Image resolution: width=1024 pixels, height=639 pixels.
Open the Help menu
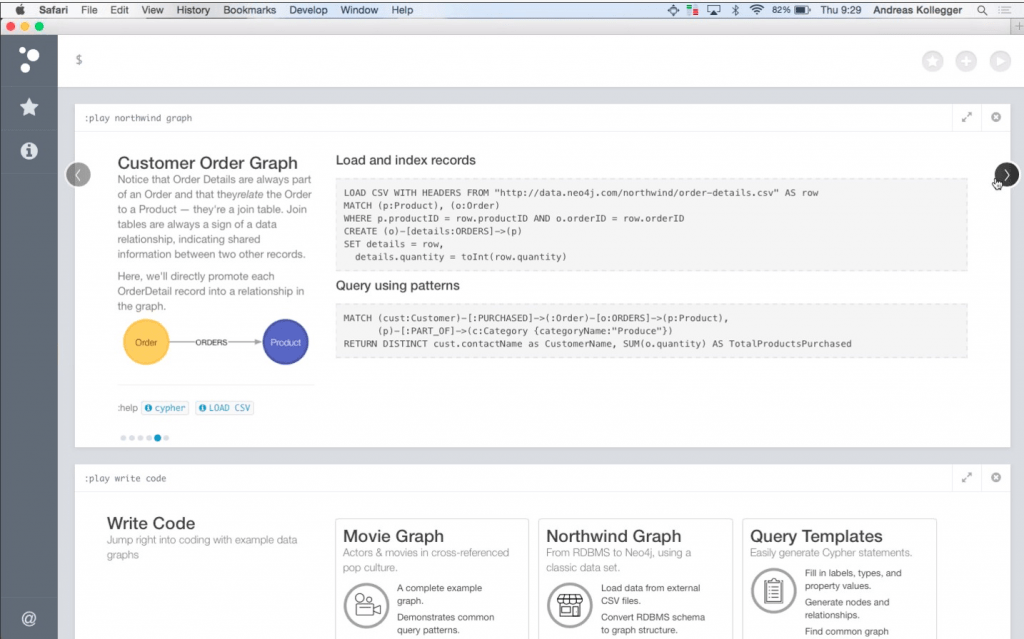click(x=402, y=10)
